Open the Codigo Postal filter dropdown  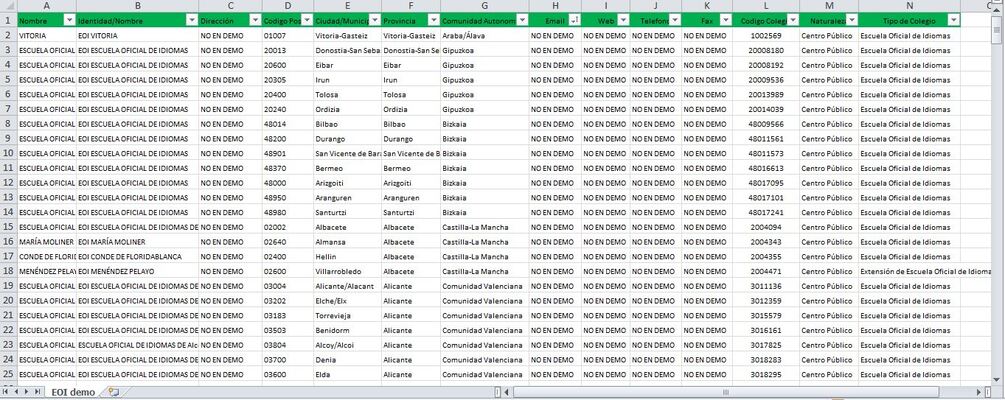pos(307,21)
